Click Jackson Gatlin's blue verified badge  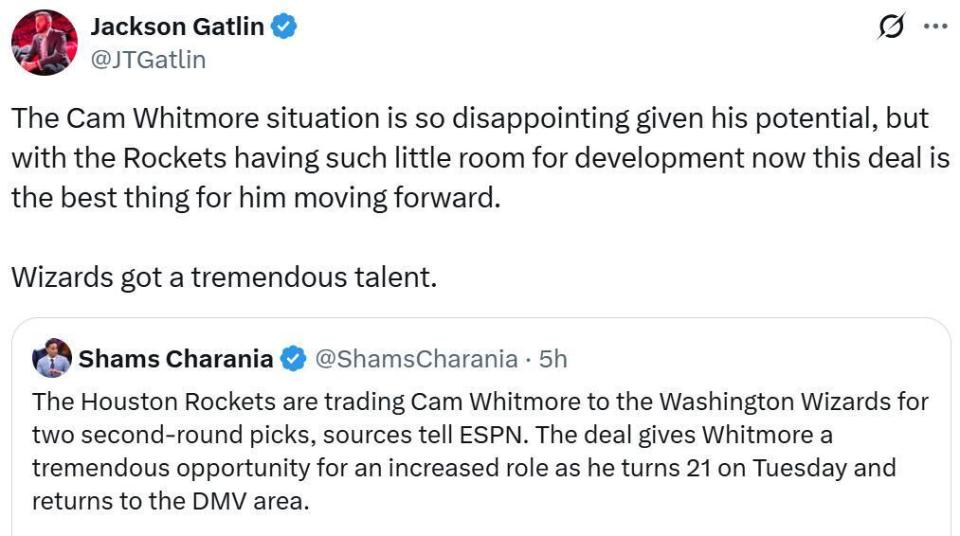tap(283, 27)
